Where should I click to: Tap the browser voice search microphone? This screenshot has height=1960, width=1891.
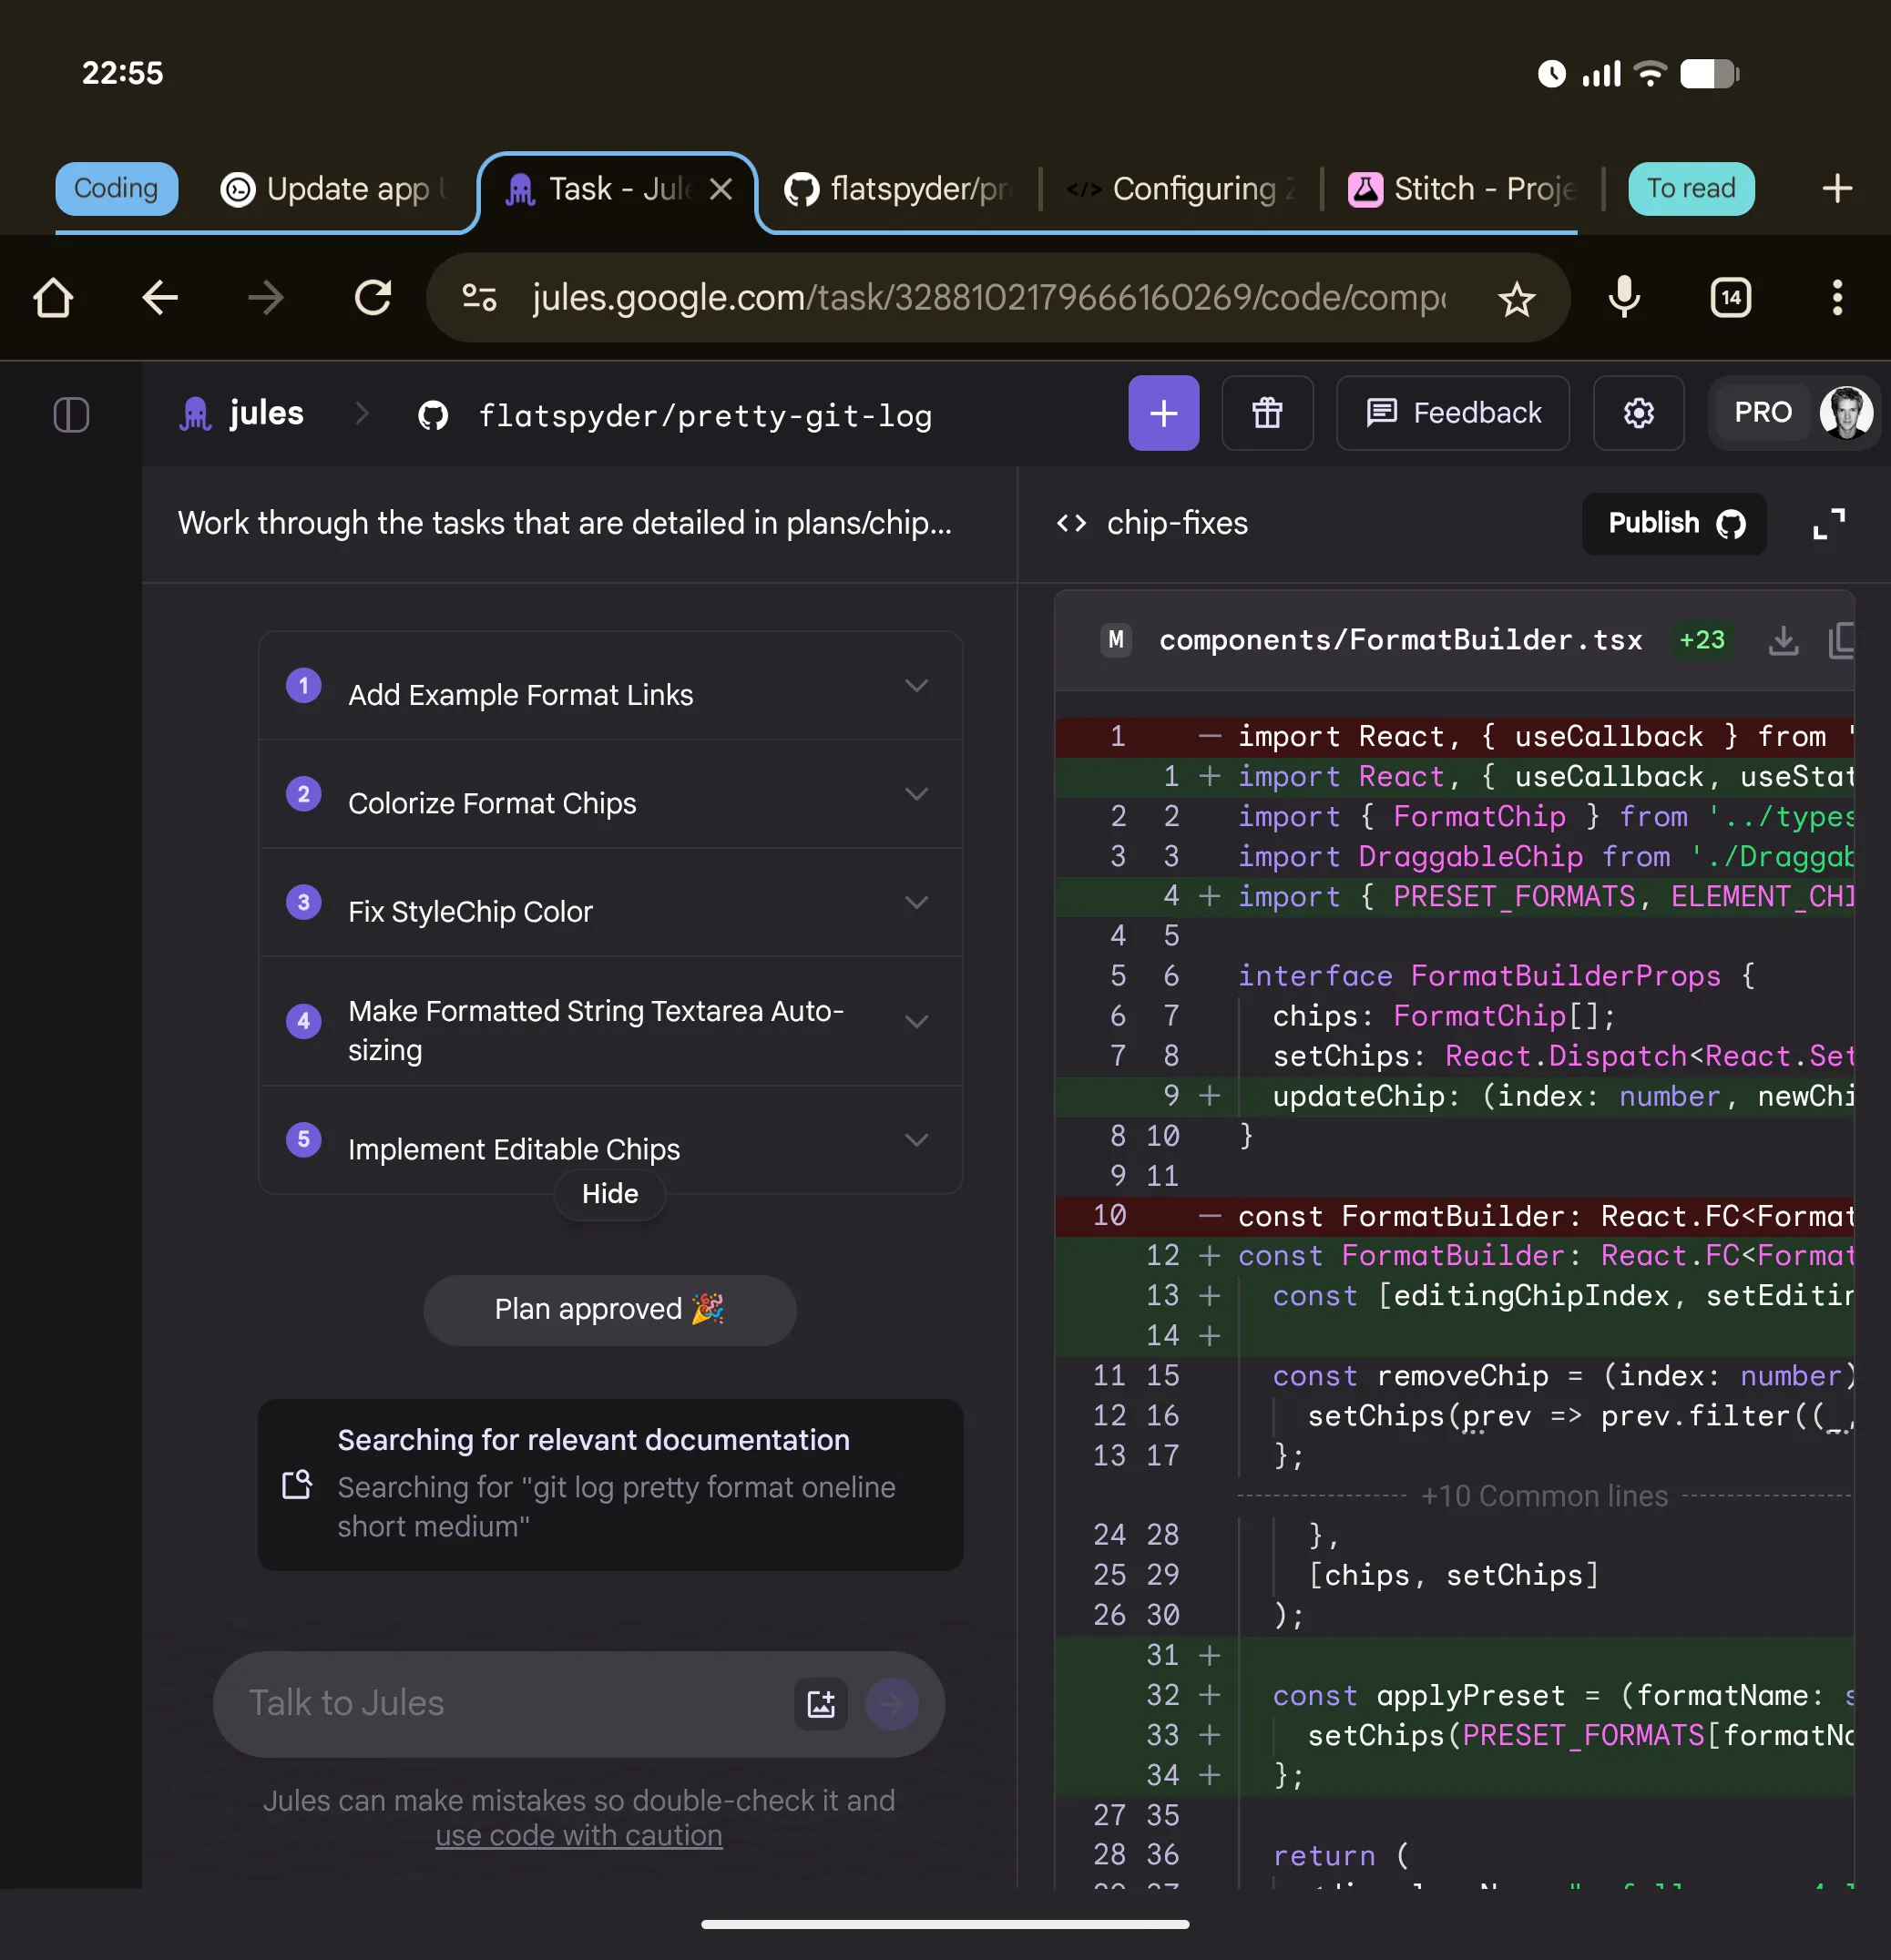pyautogui.click(x=1624, y=298)
